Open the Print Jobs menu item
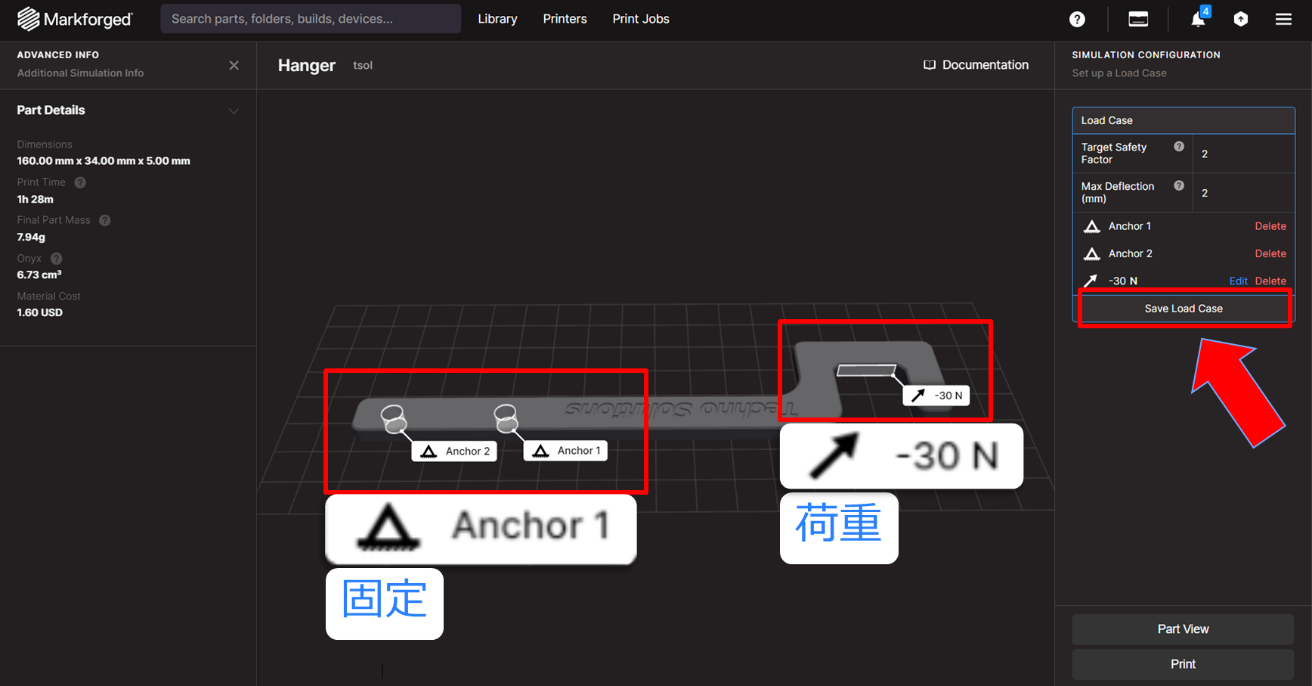1312x686 pixels. tap(640, 19)
